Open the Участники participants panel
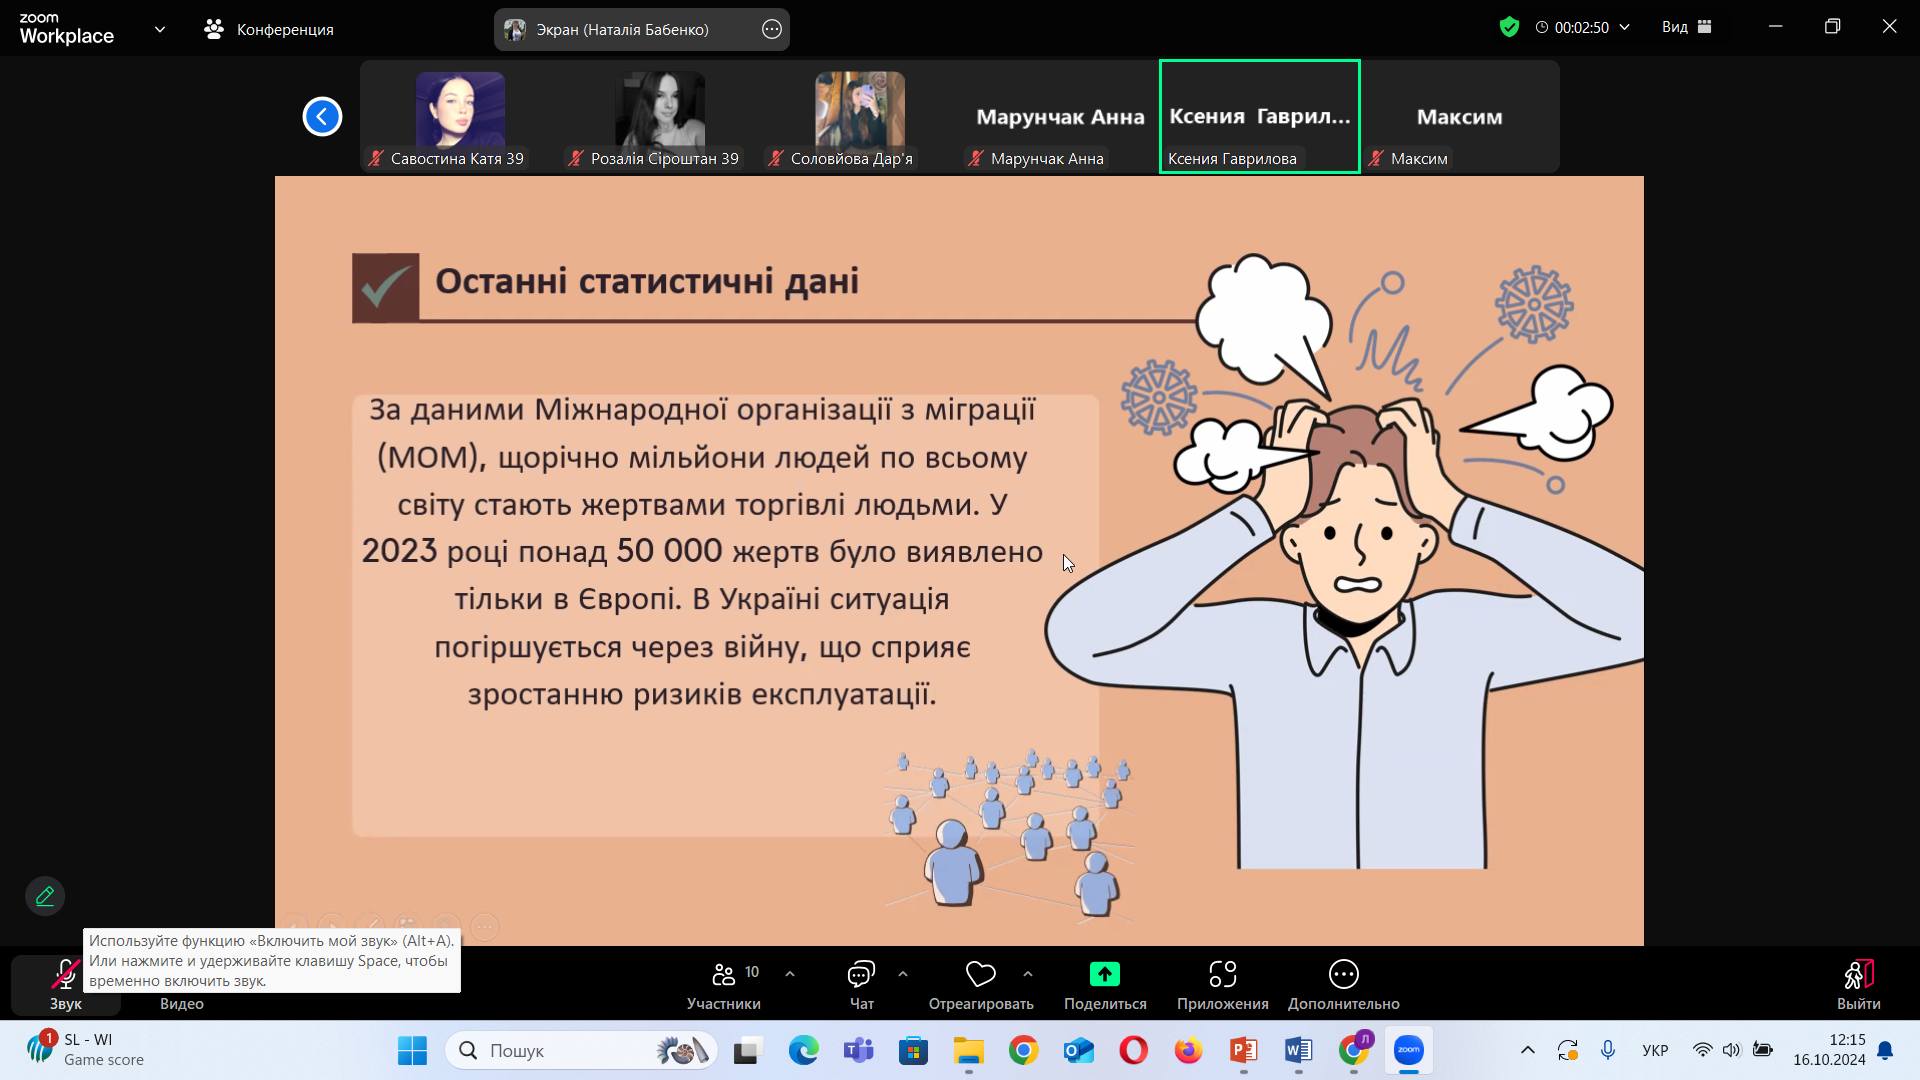Screen dimensions: 1920x1080 (724, 984)
